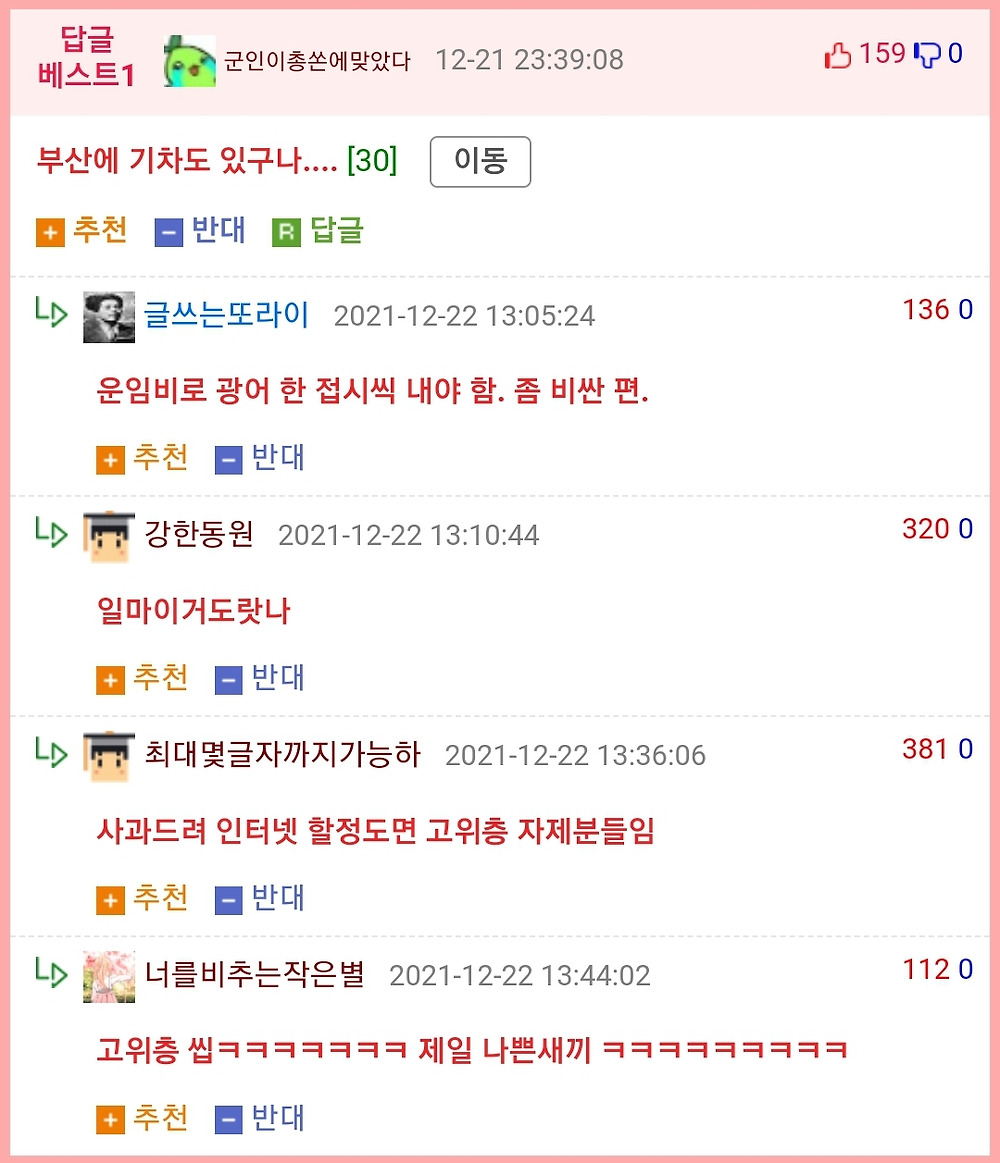Click the 반대 label under 고위층 씹ㅋㅋㅋ comment
Image resolution: width=1000 pixels, height=1163 pixels.
278,1117
